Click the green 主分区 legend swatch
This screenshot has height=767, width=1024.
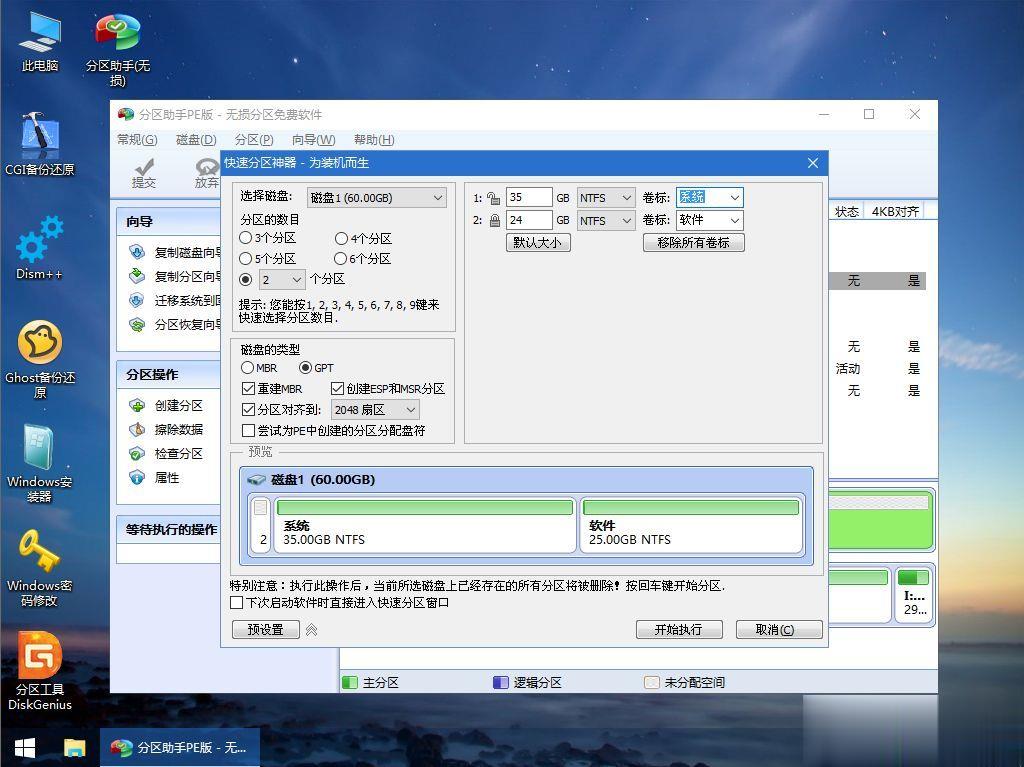(x=350, y=683)
